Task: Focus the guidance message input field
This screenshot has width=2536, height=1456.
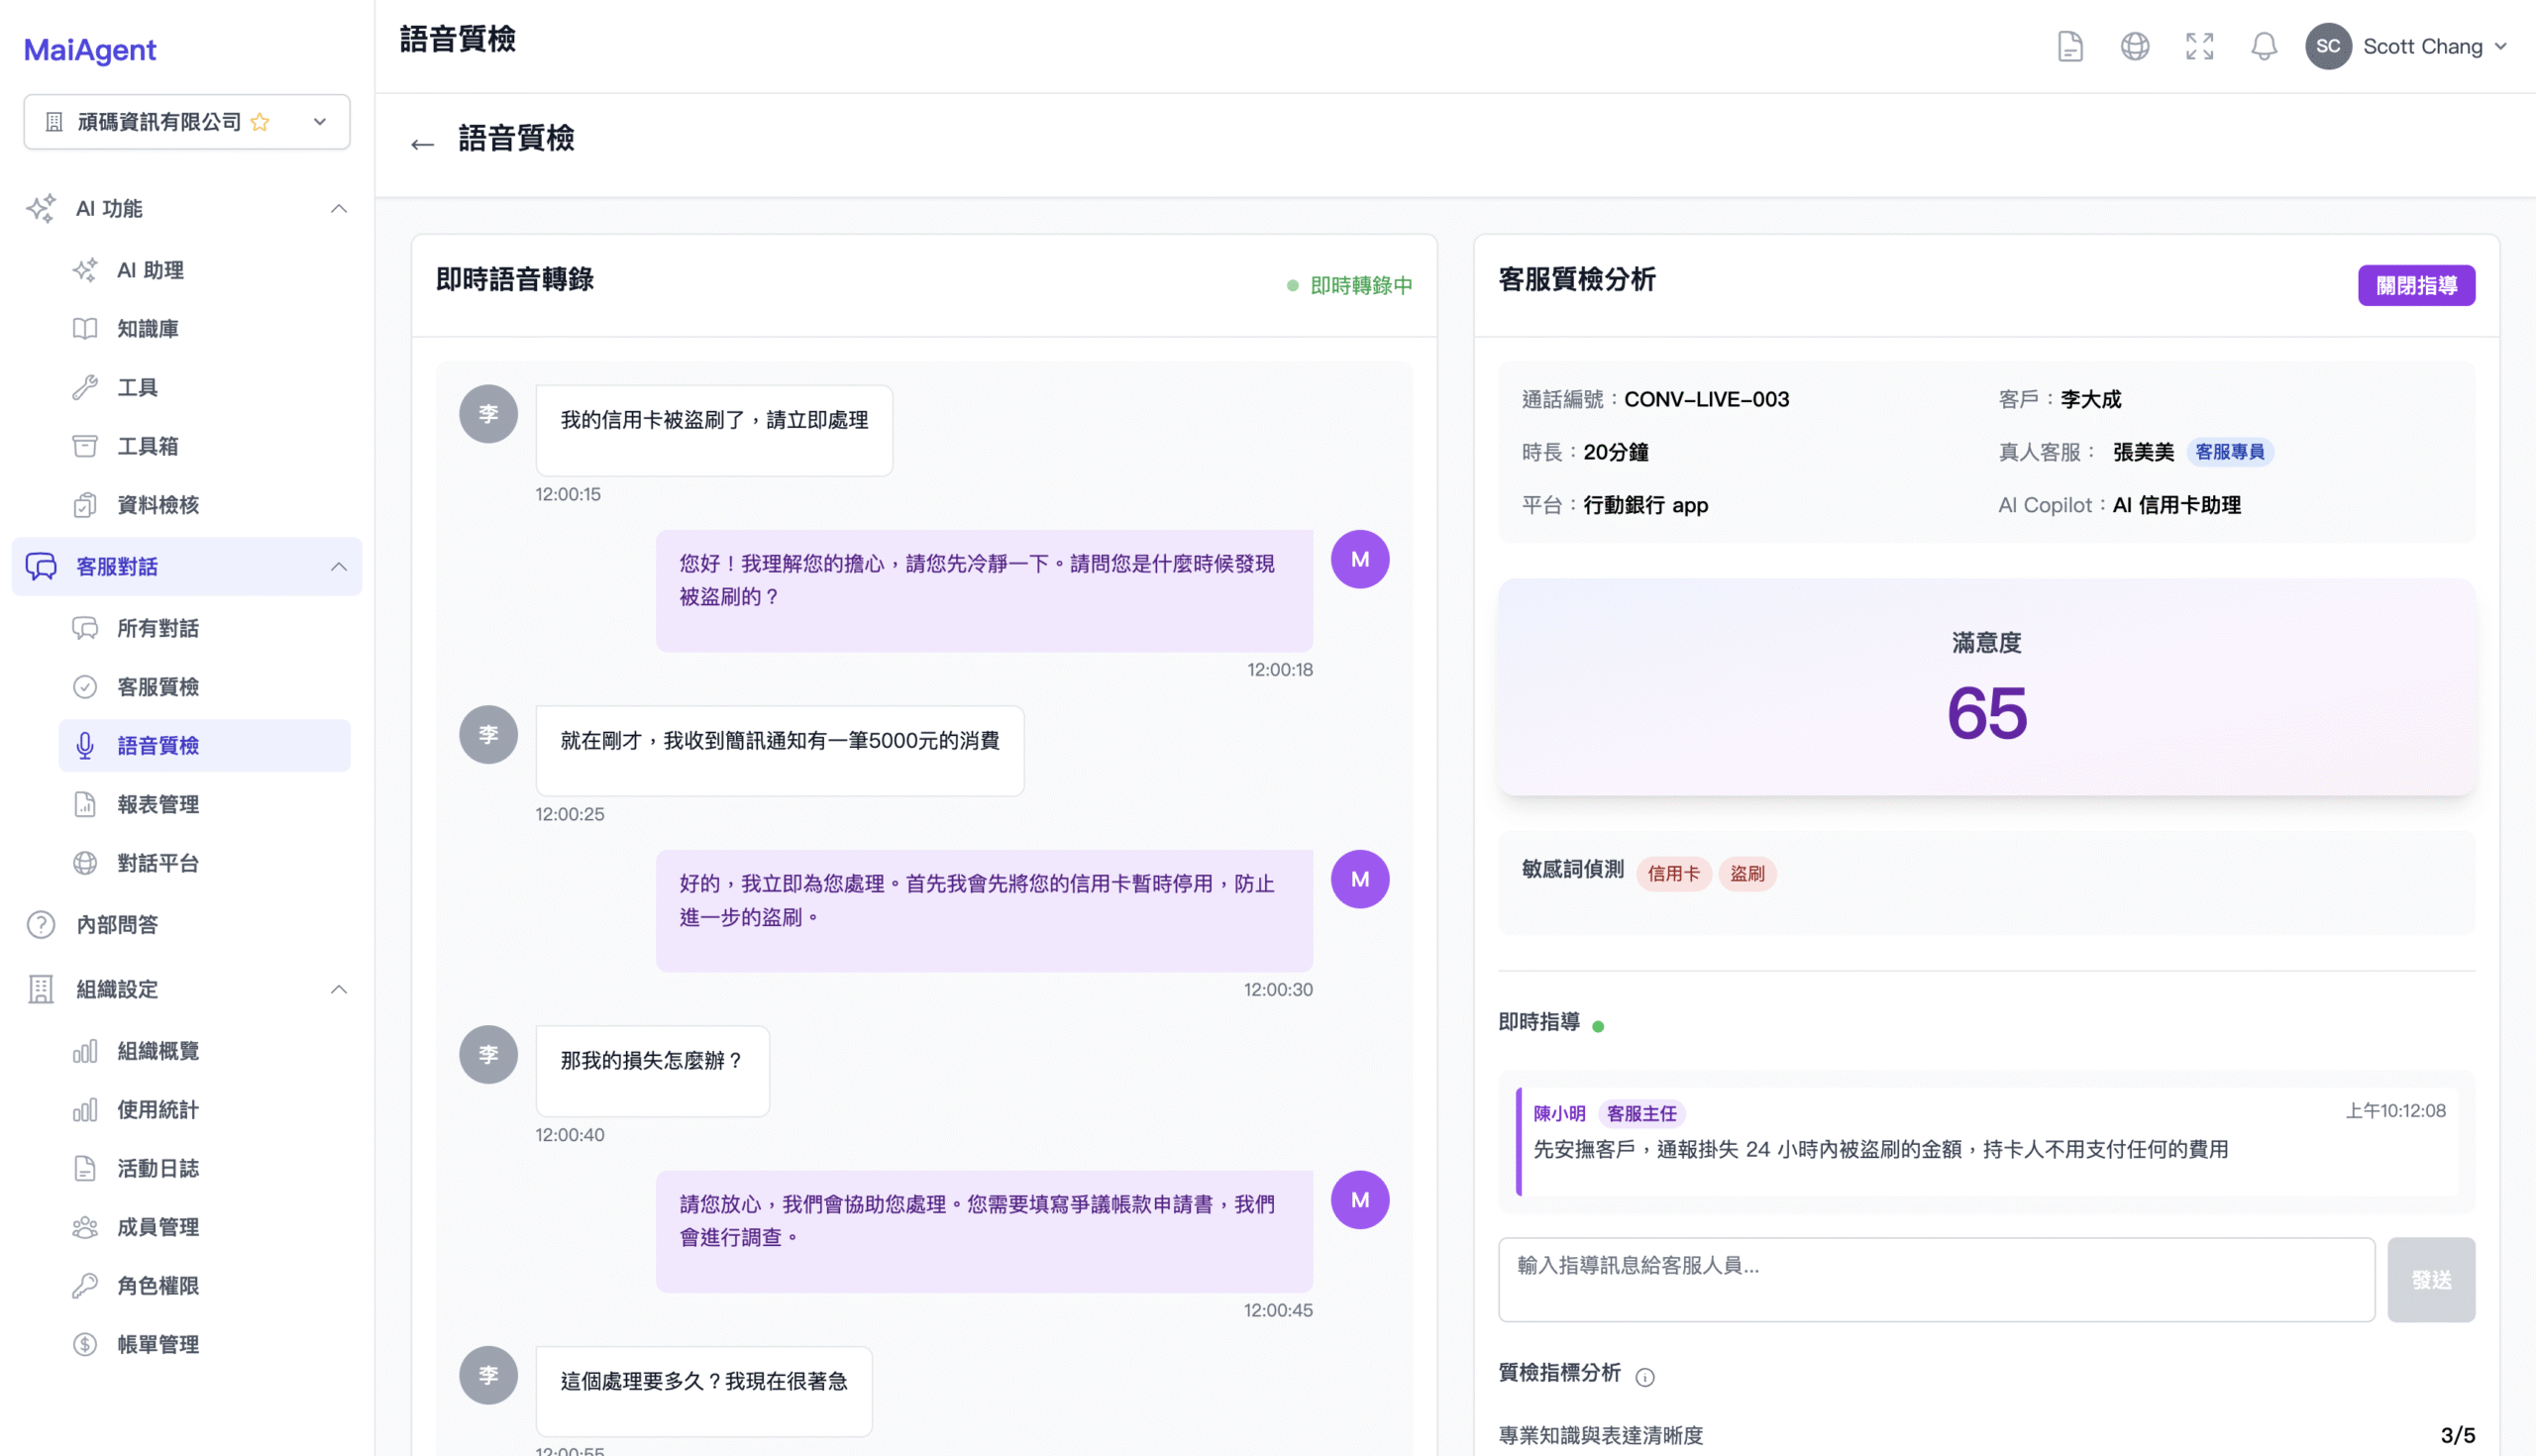Action: coord(1935,1279)
